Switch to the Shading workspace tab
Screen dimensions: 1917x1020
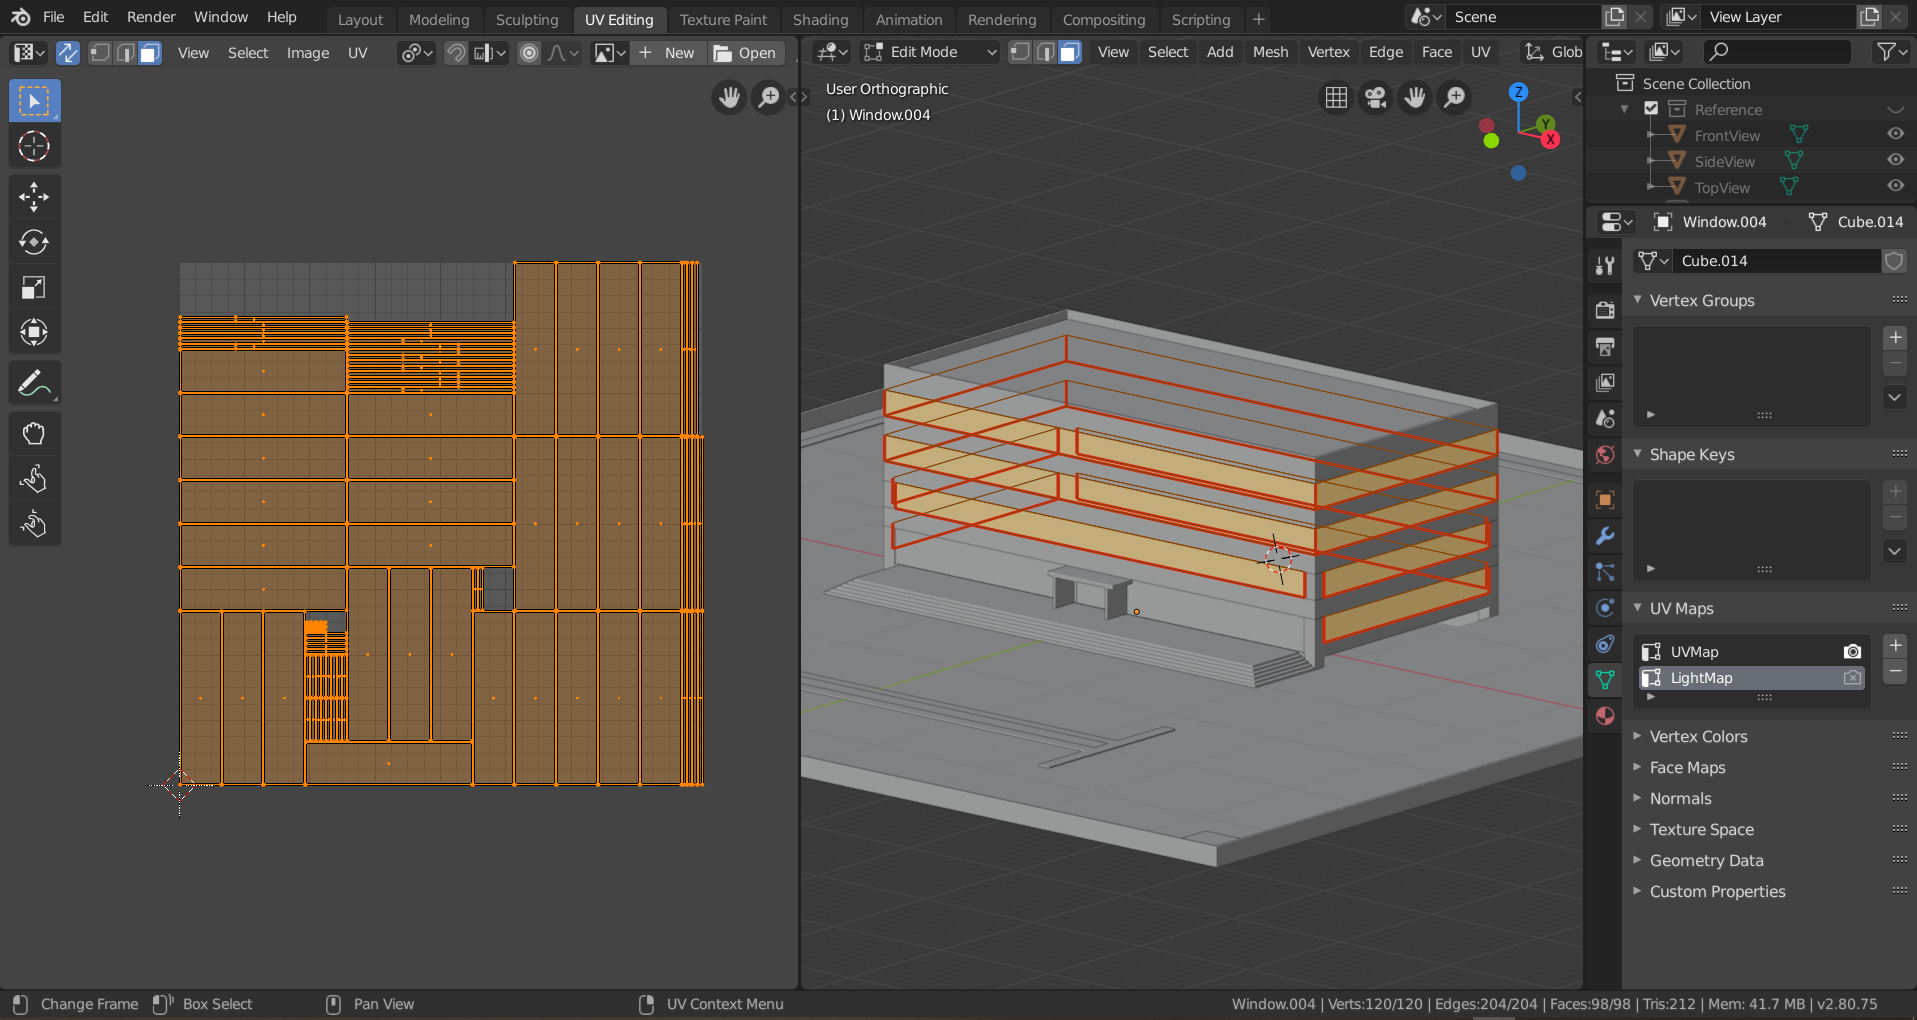pos(821,19)
